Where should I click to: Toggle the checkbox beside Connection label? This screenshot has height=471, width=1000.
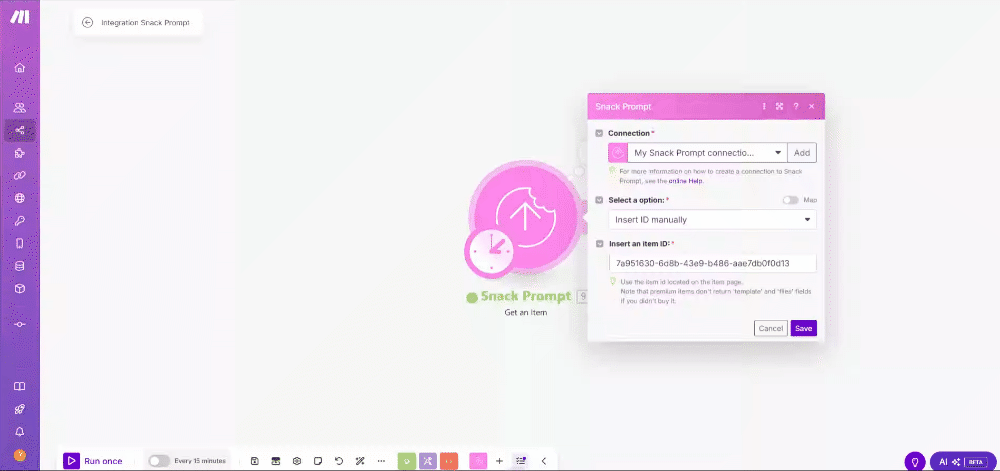tap(599, 133)
